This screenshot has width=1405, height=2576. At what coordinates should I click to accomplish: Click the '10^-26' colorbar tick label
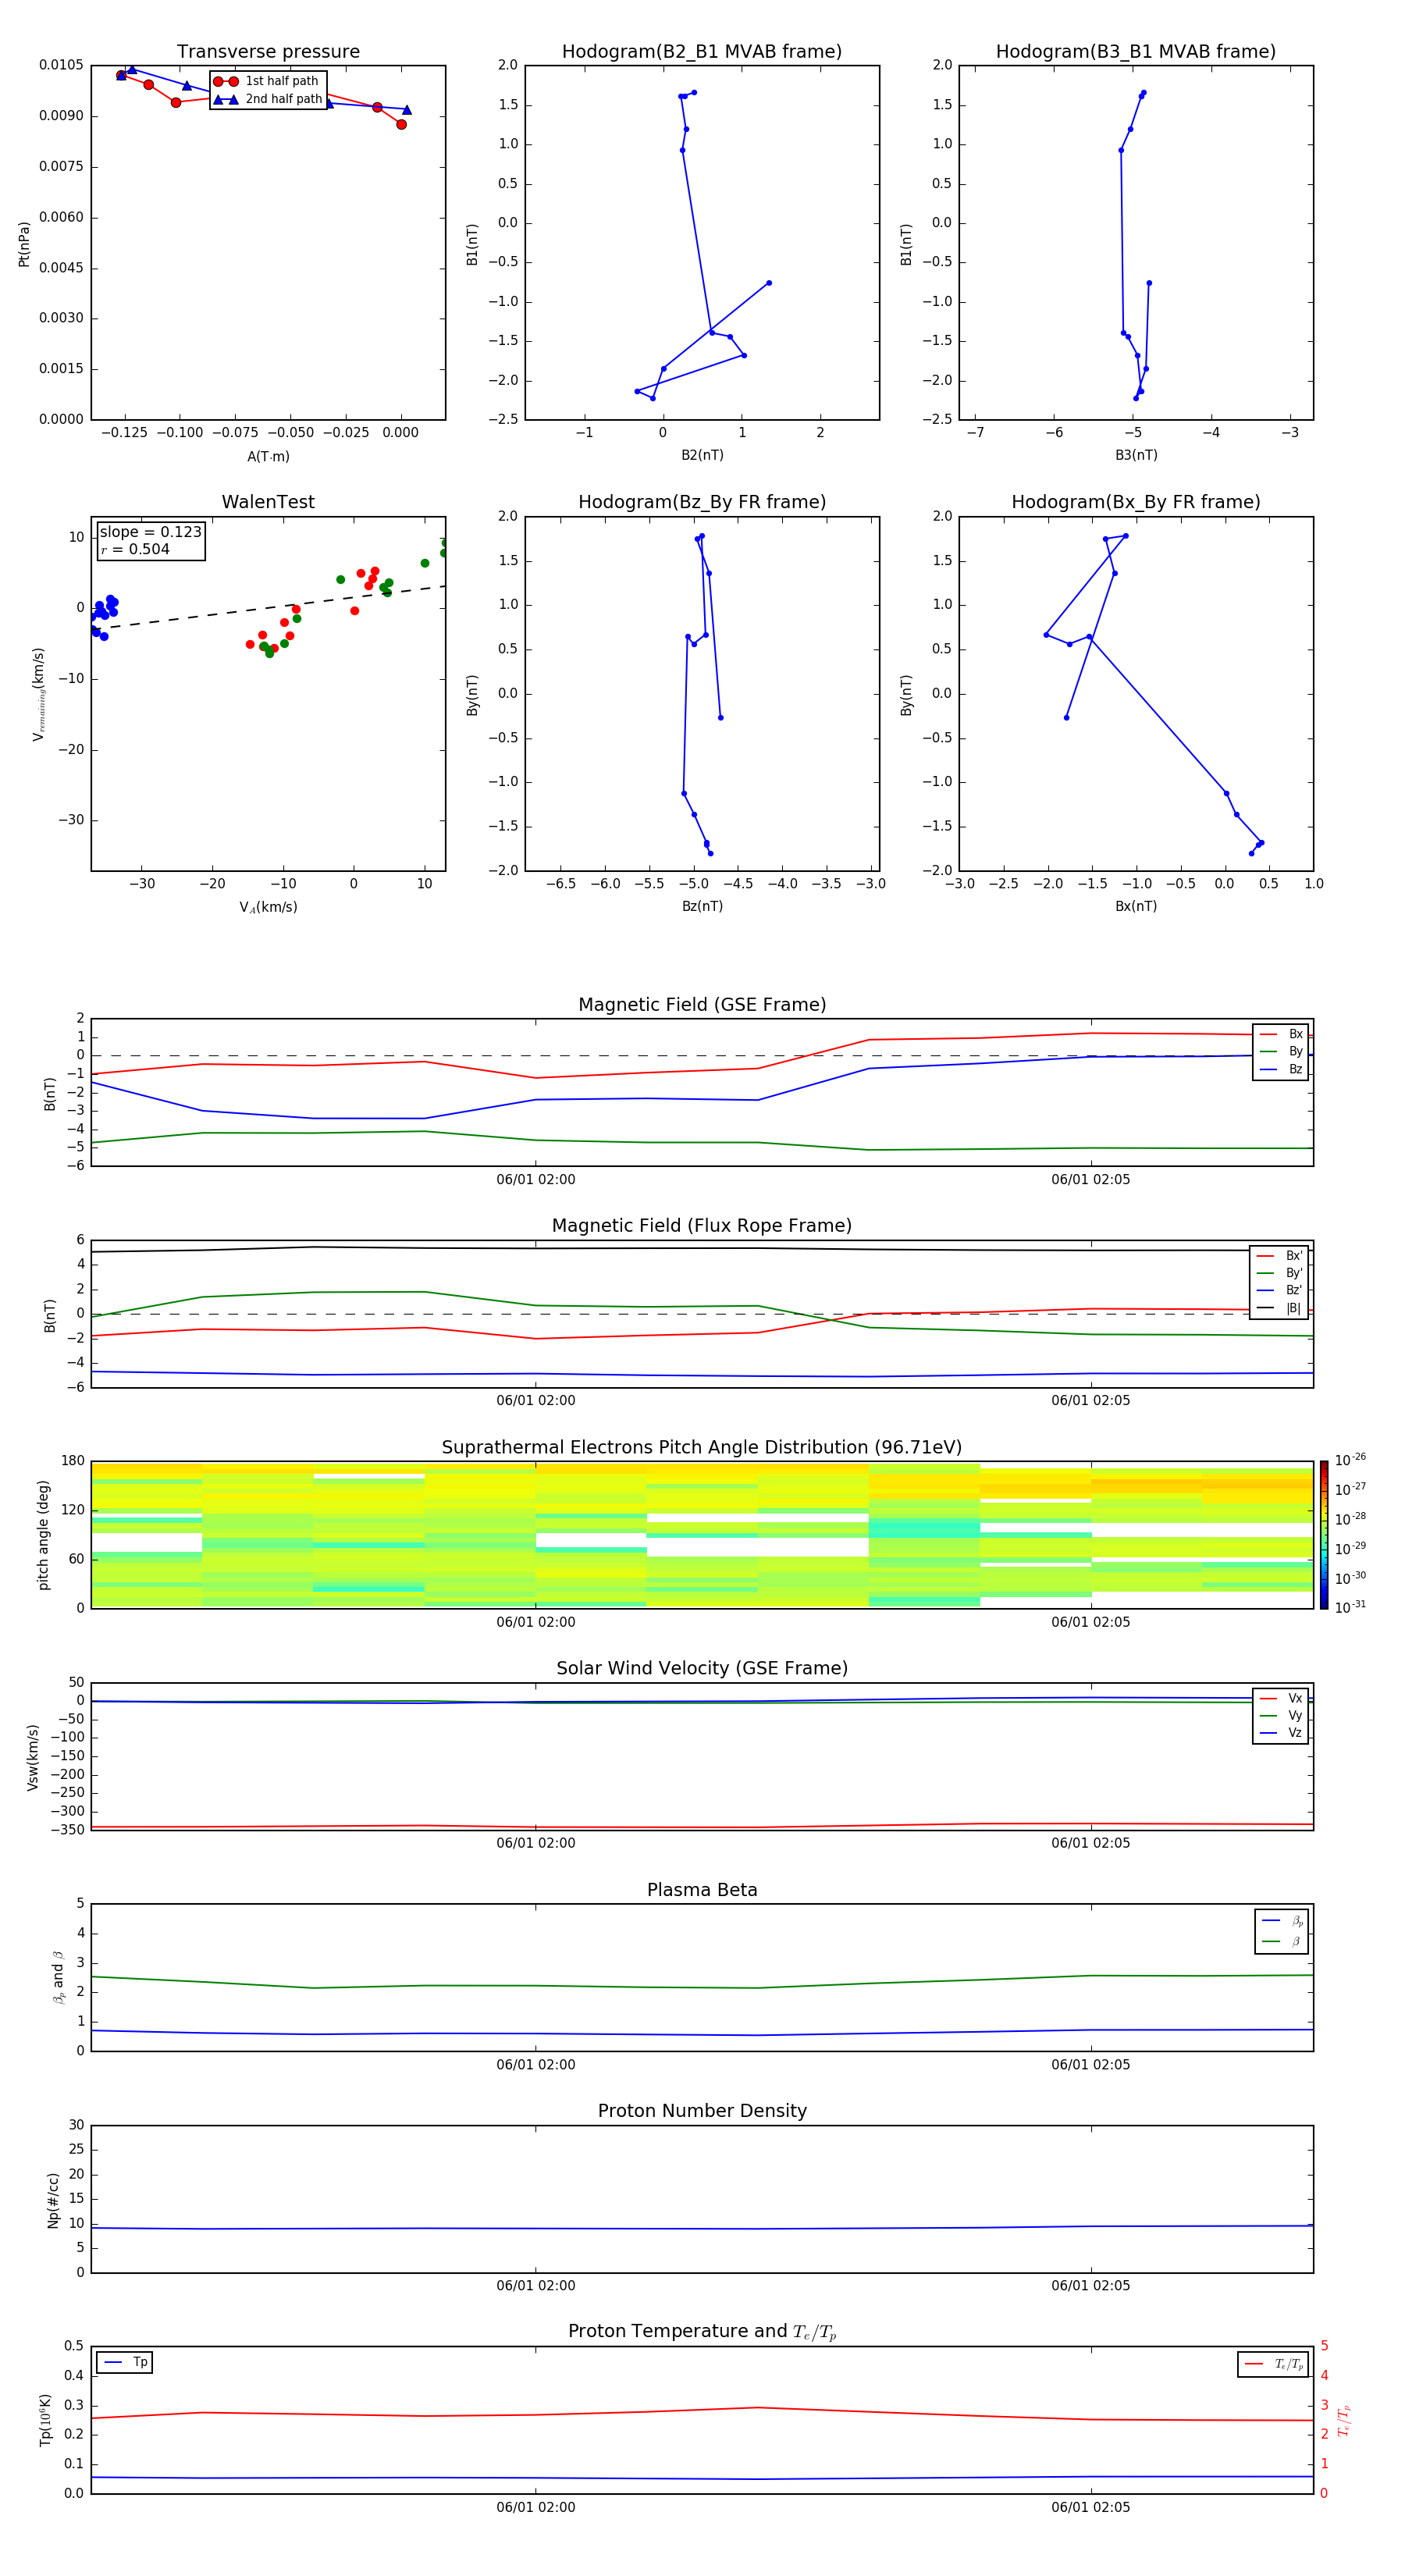point(1350,1459)
